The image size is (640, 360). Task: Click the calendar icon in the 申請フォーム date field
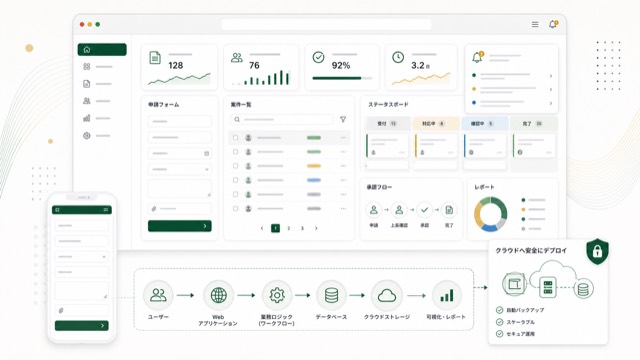[x=207, y=153]
